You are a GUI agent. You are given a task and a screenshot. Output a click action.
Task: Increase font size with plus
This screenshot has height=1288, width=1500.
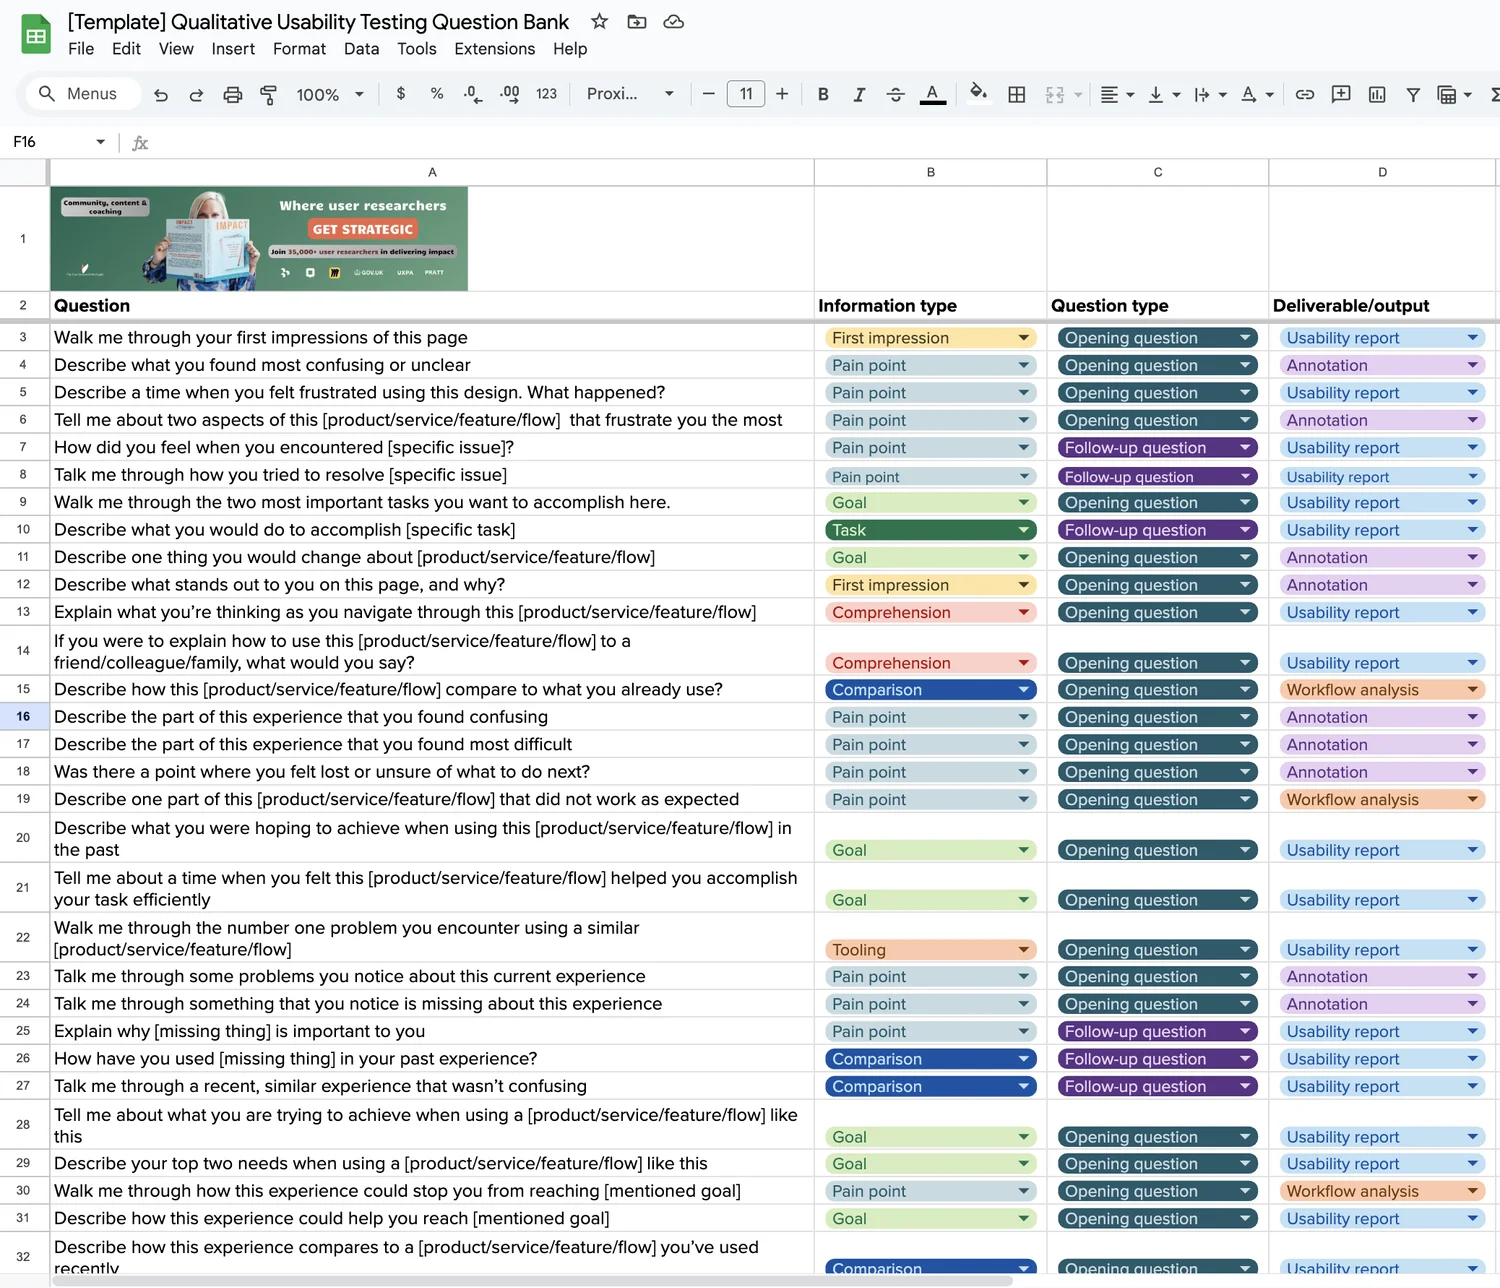point(782,94)
